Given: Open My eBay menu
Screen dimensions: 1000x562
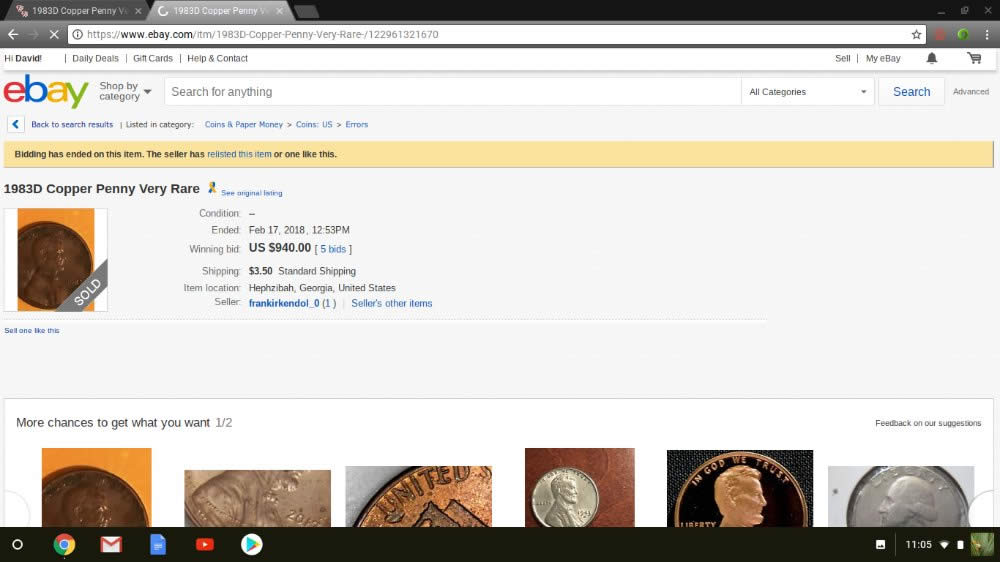Looking at the screenshot, I should click(883, 58).
